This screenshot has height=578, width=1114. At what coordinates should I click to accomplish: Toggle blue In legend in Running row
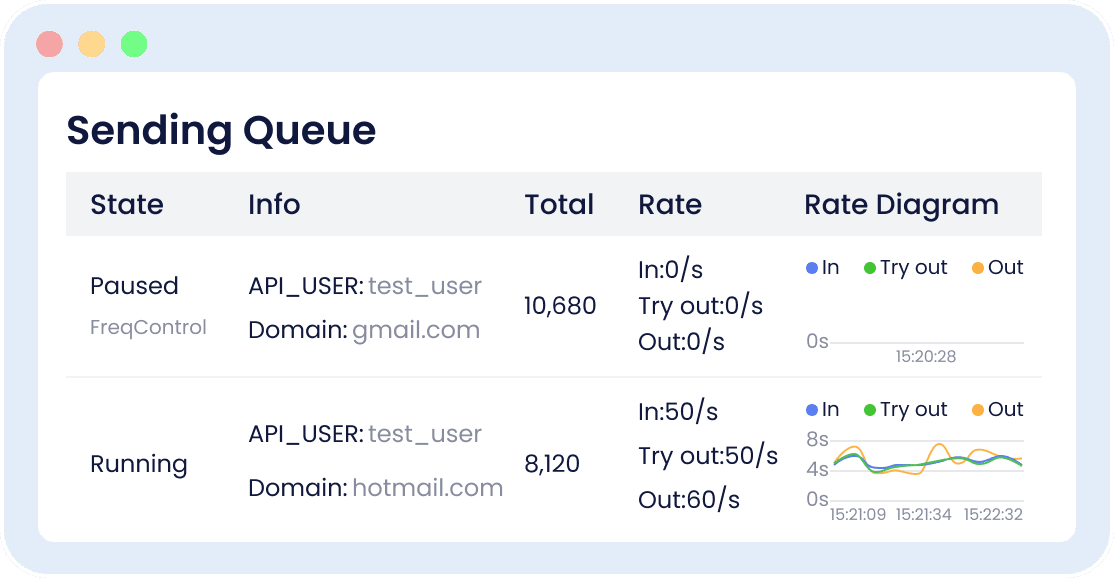(823, 410)
